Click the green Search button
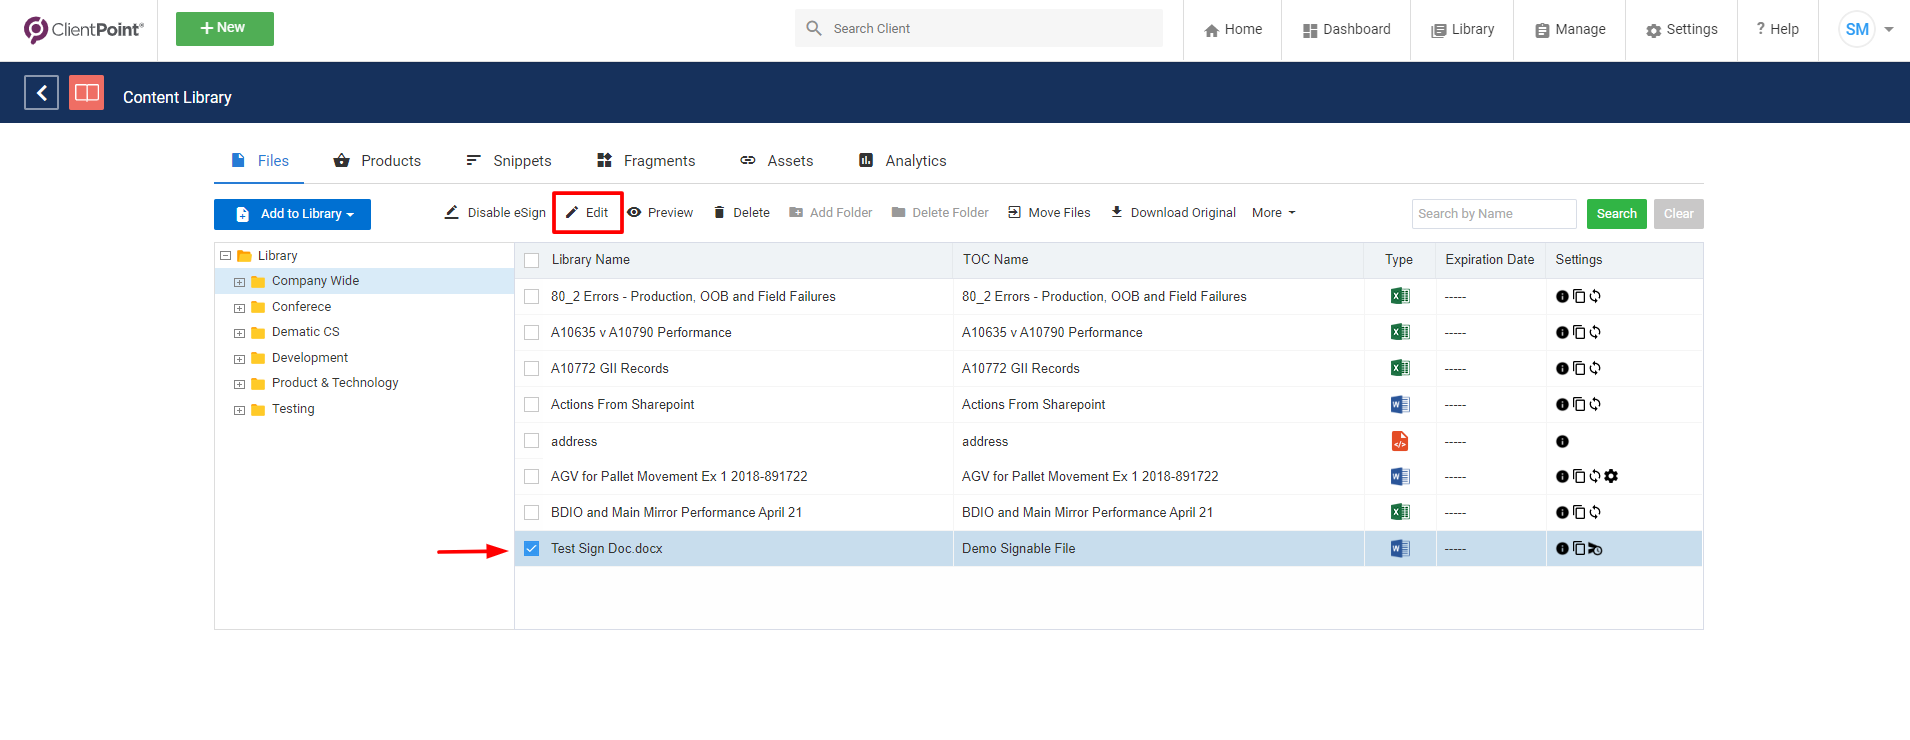The width and height of the screenshot is (1910, 740). click(x=1616, y=214)
